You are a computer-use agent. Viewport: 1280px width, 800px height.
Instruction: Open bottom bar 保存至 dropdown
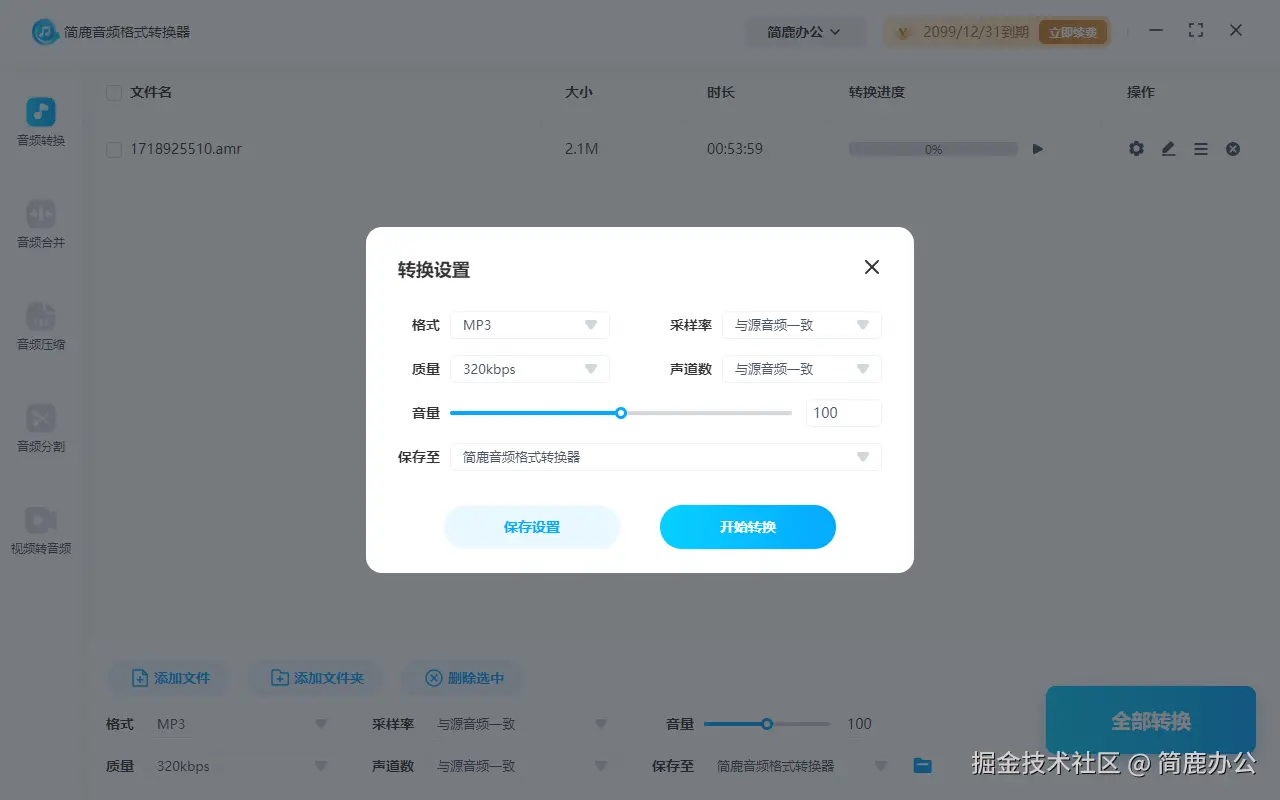(x=802, y=766)
